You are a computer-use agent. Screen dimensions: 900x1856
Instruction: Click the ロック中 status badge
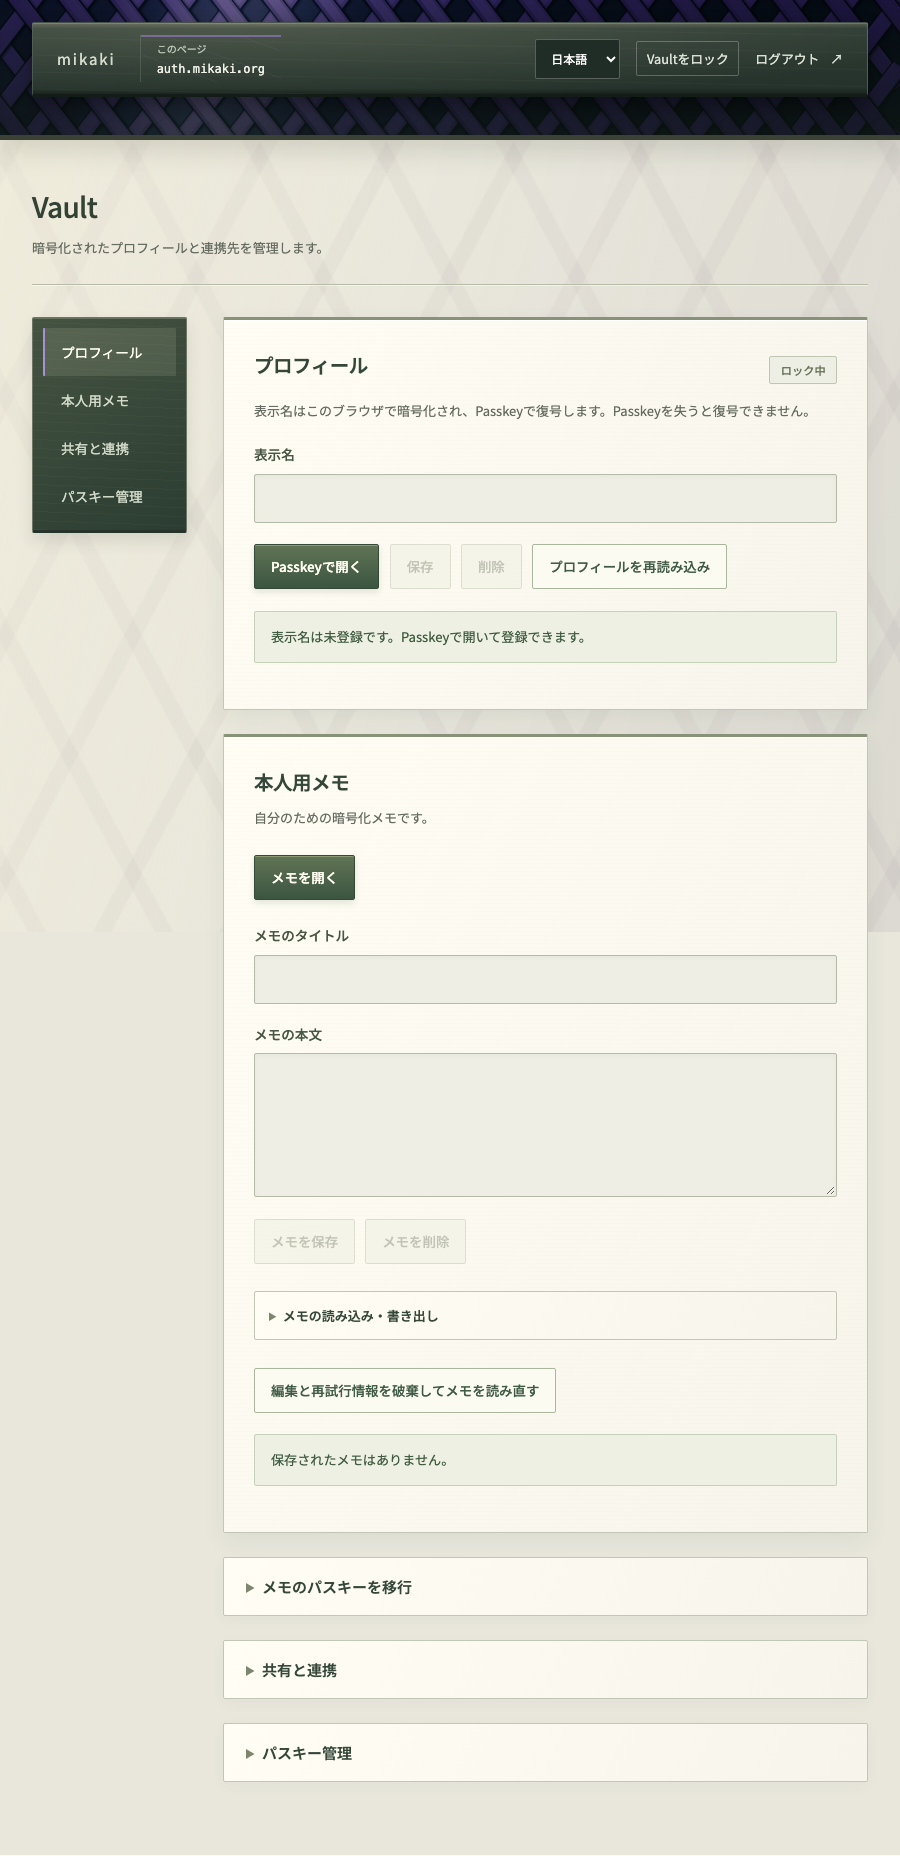(803, 370)
